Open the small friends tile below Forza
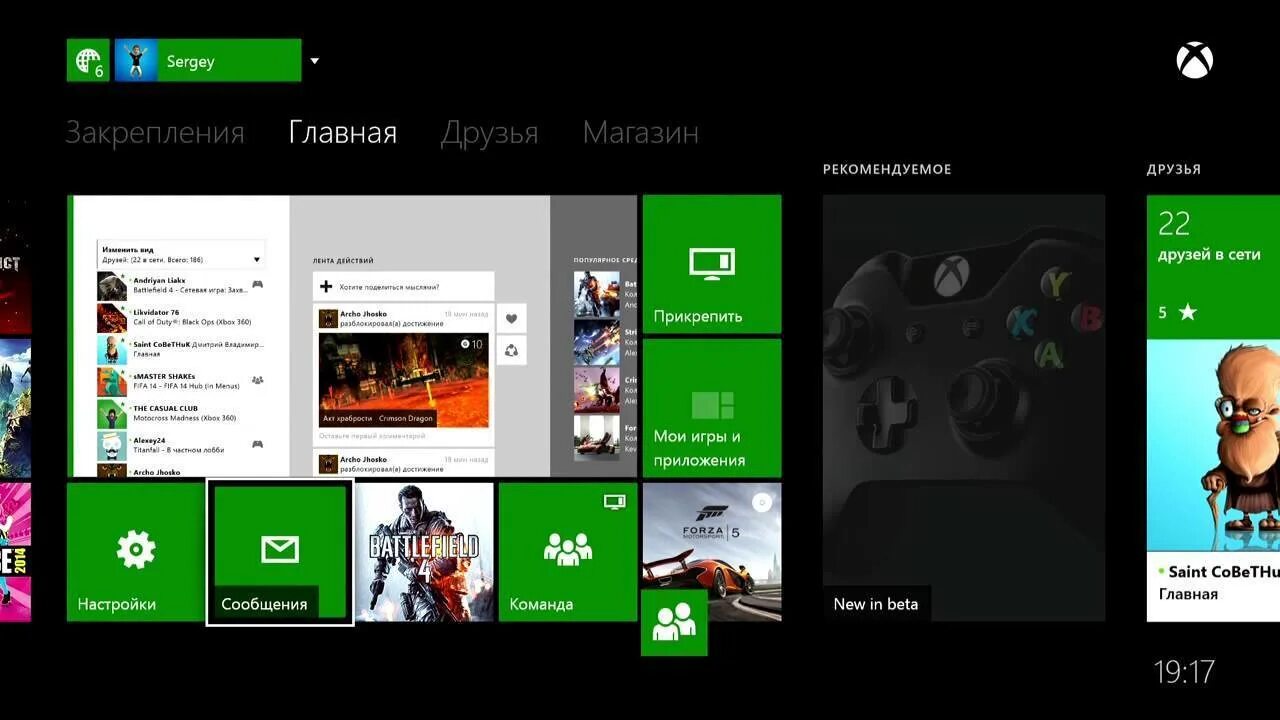This screenshot has width=1280, height=720. (674, 622)
